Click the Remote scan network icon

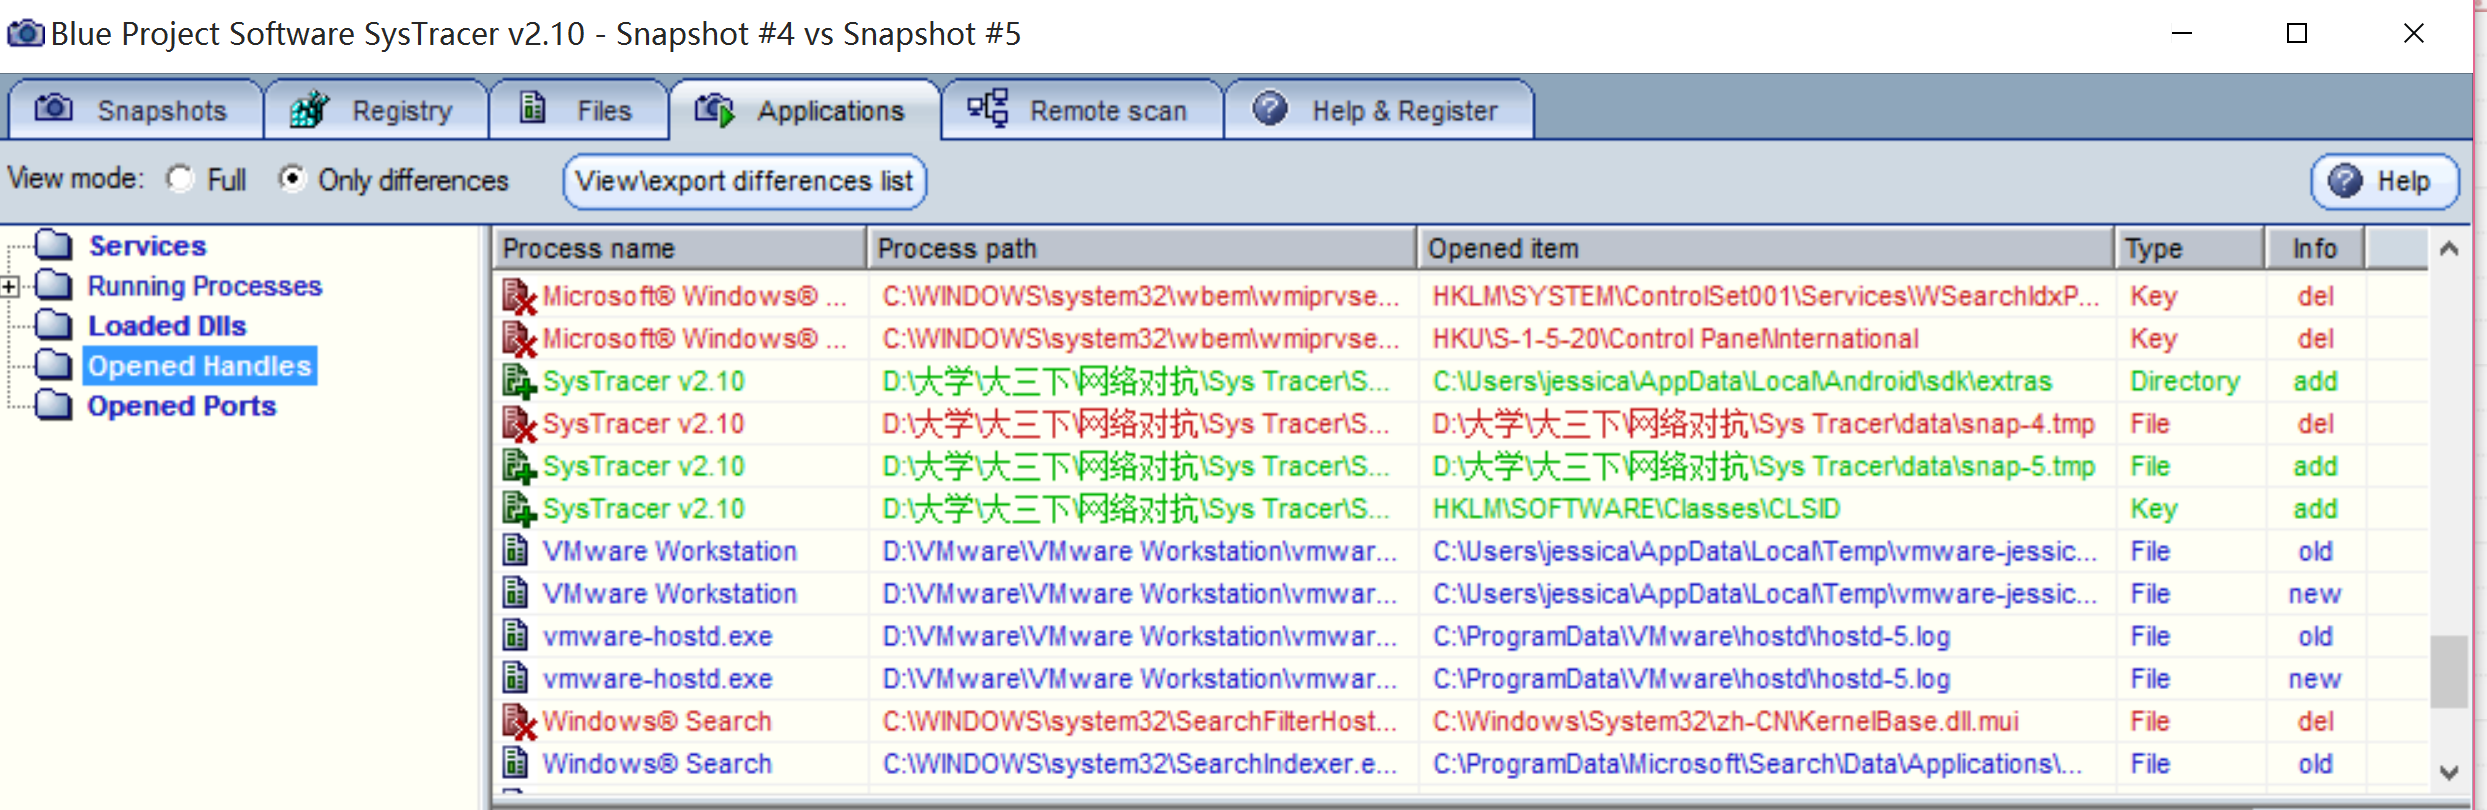pos(988,108)
